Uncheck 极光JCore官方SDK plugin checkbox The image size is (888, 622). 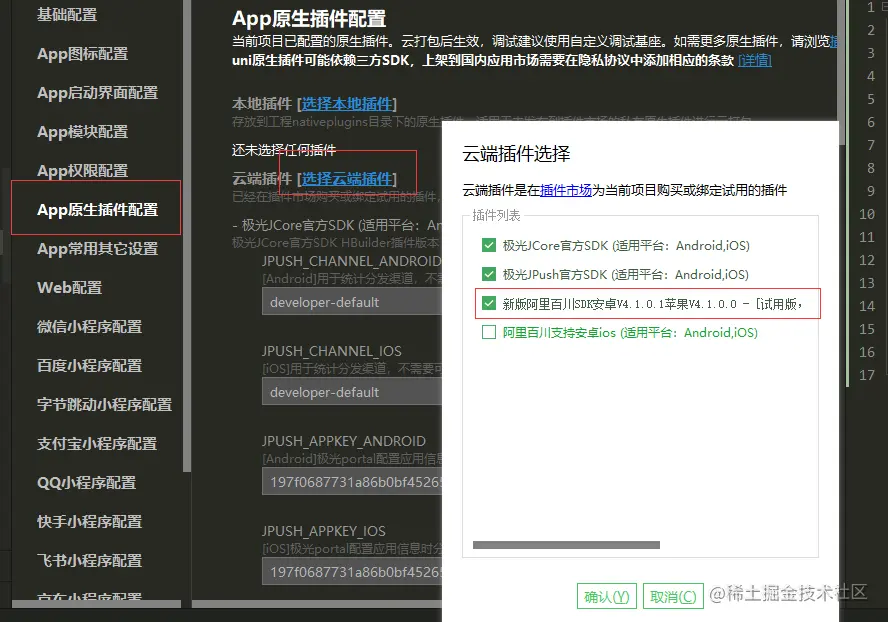[x=489, y=245]
